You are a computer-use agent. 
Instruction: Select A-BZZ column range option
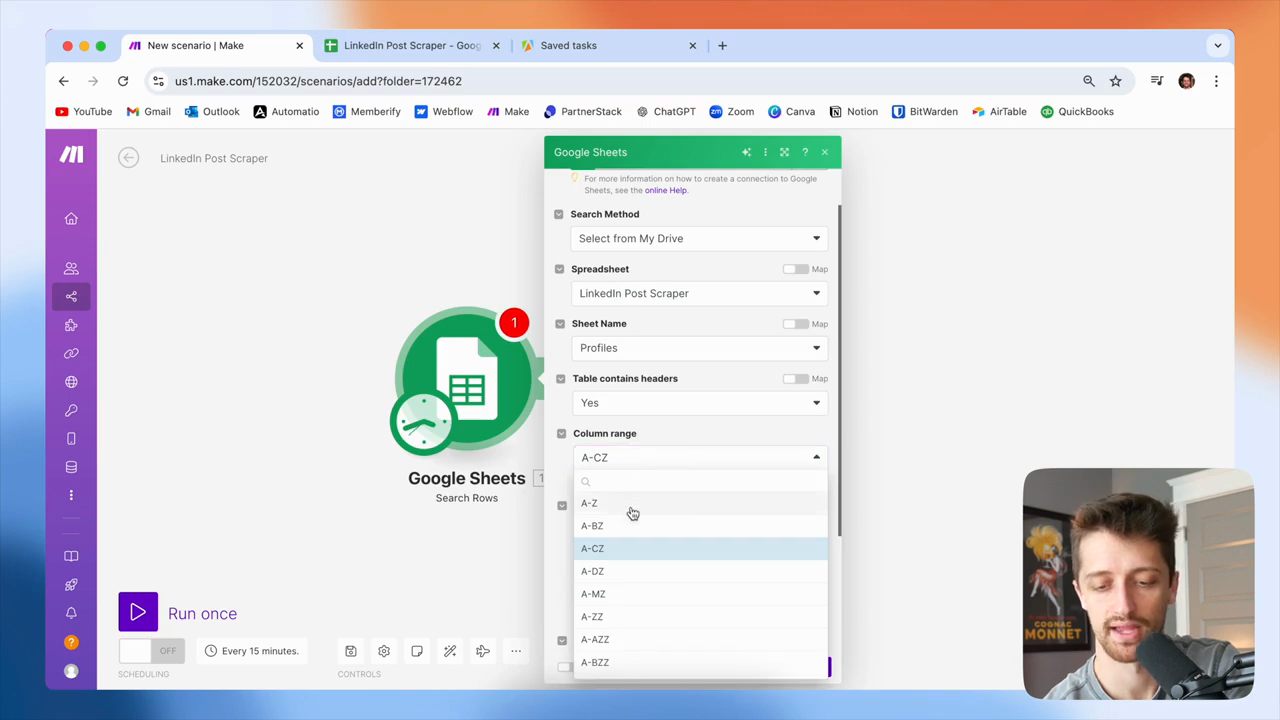point(701,663)
